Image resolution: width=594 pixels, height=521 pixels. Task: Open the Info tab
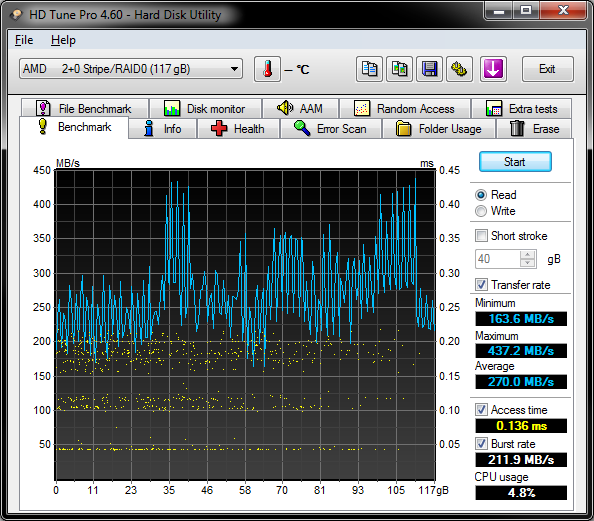pyautogui.click(x=163, y=129)
